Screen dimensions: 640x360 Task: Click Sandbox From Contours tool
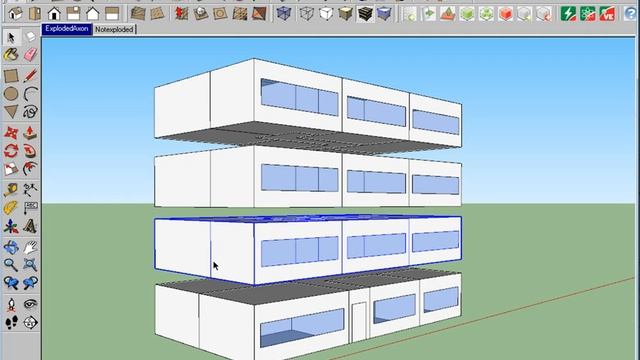(138, 13)
